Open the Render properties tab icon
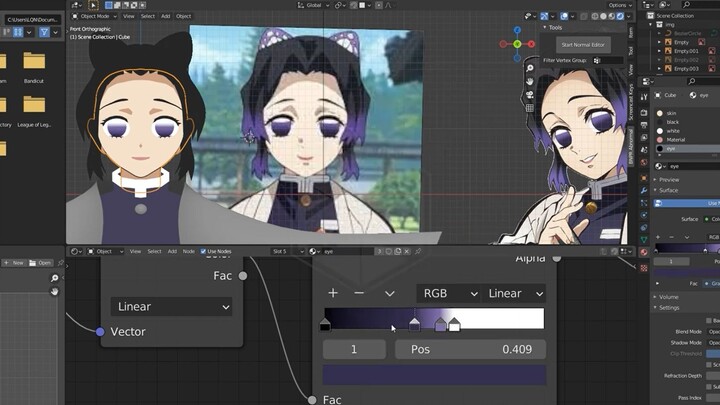Viewport: 720px width, 405px height. pyautogui.click(x=644, y=112)
